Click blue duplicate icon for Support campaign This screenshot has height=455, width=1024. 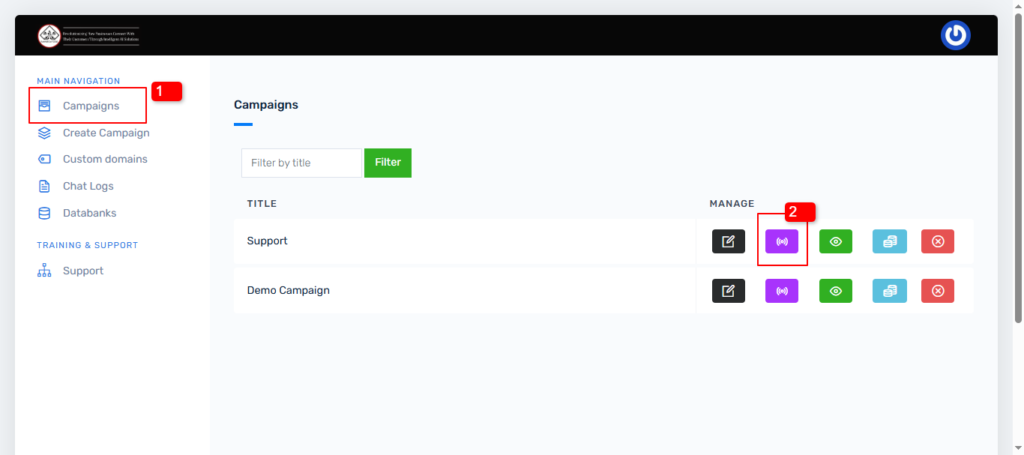[x=889, y=242]
